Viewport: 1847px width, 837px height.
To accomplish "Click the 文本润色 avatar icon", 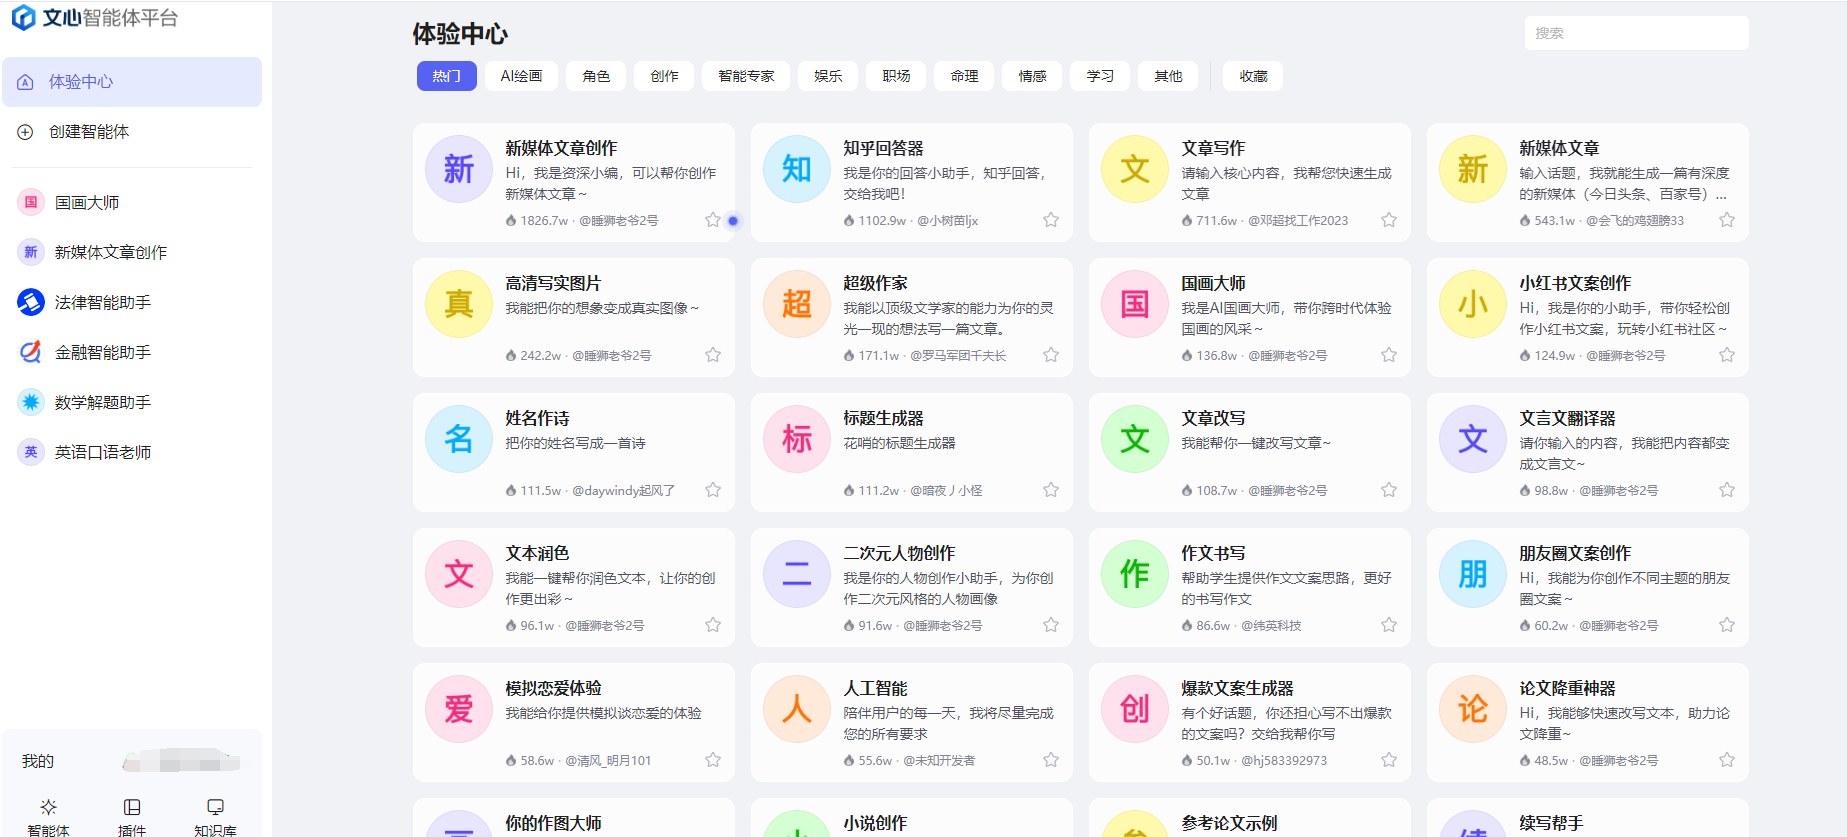I will click(x=459, y=574).
